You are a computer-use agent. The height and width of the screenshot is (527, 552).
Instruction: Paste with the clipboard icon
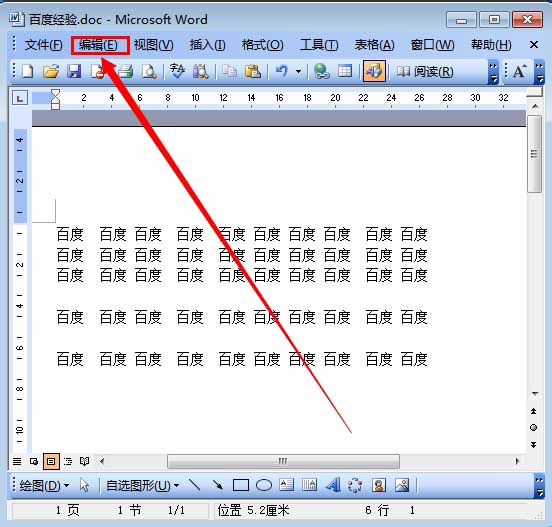[x=253, y=71]
